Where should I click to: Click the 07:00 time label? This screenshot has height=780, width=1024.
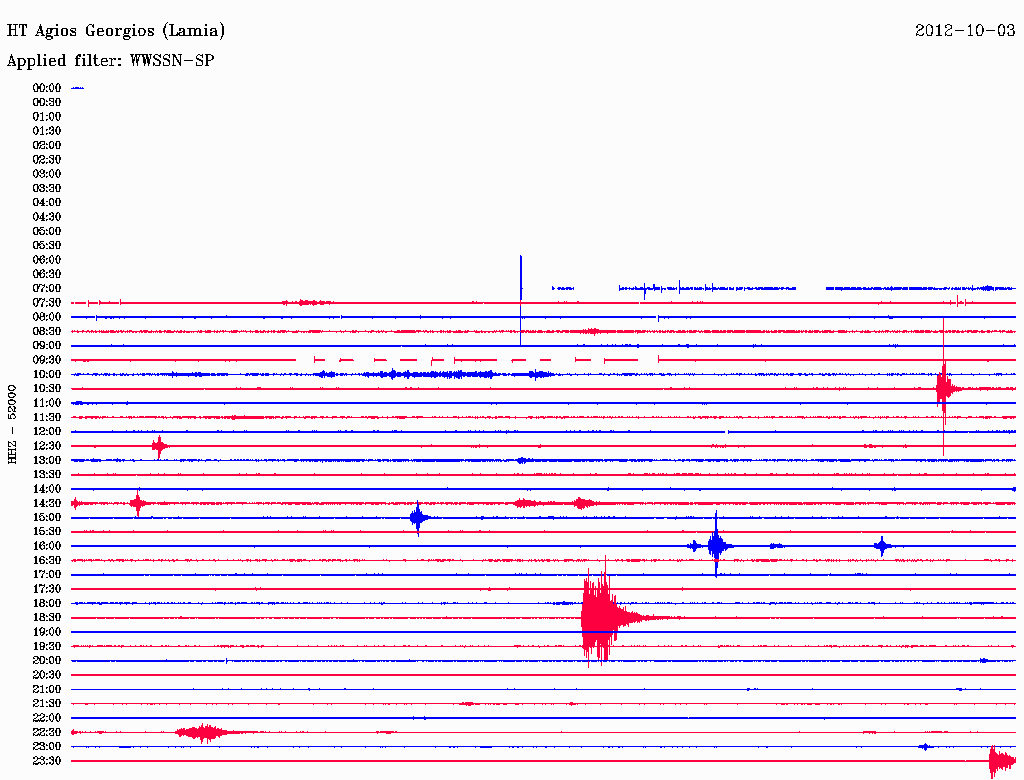(x=47, y=288)
